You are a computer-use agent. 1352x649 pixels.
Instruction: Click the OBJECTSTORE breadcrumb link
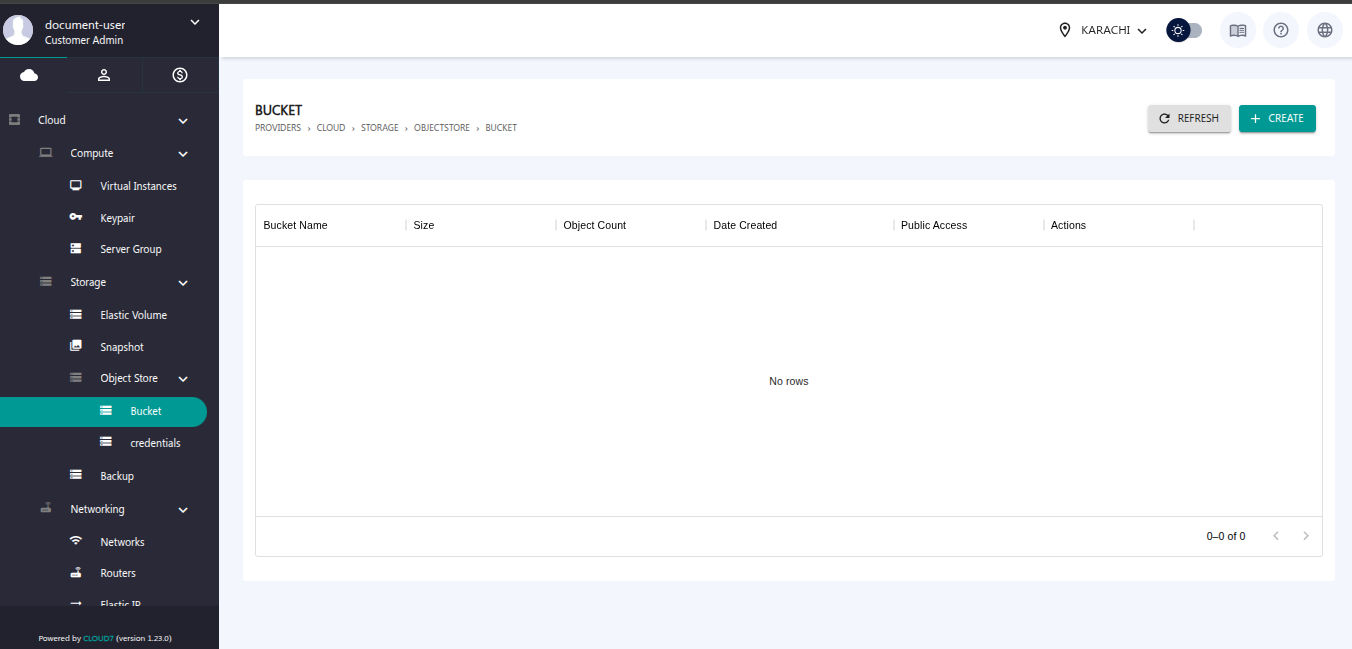441,128
